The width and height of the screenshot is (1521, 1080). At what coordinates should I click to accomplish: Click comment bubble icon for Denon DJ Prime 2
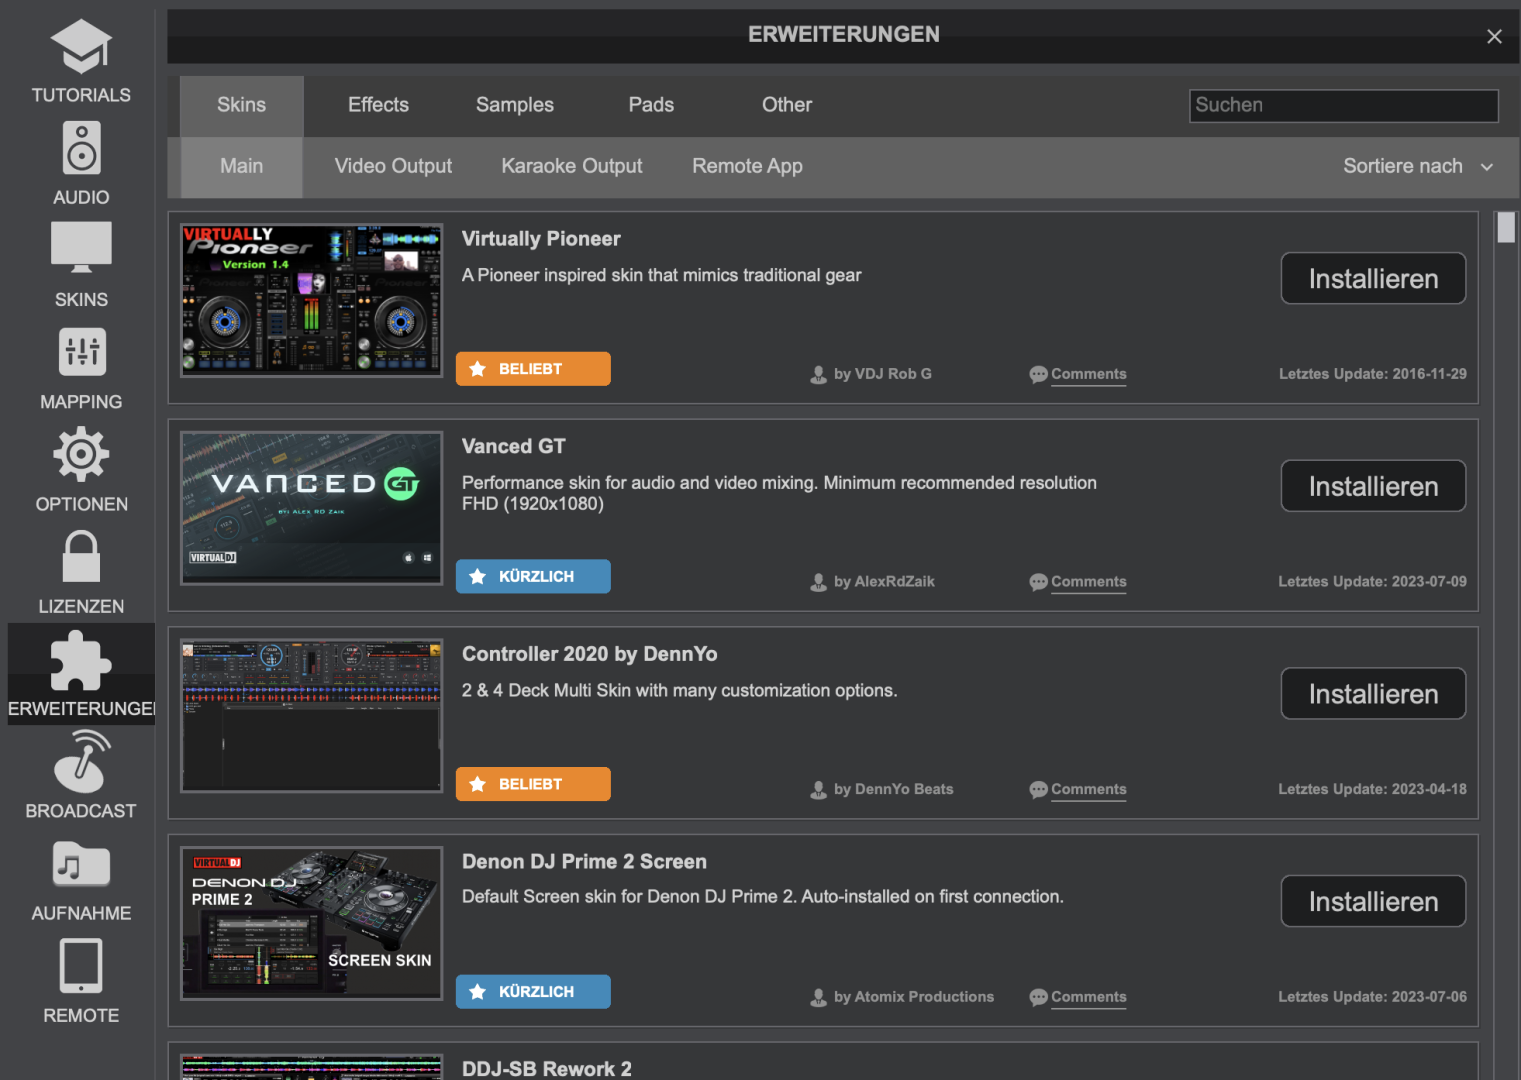click(x=1038, y=998)
